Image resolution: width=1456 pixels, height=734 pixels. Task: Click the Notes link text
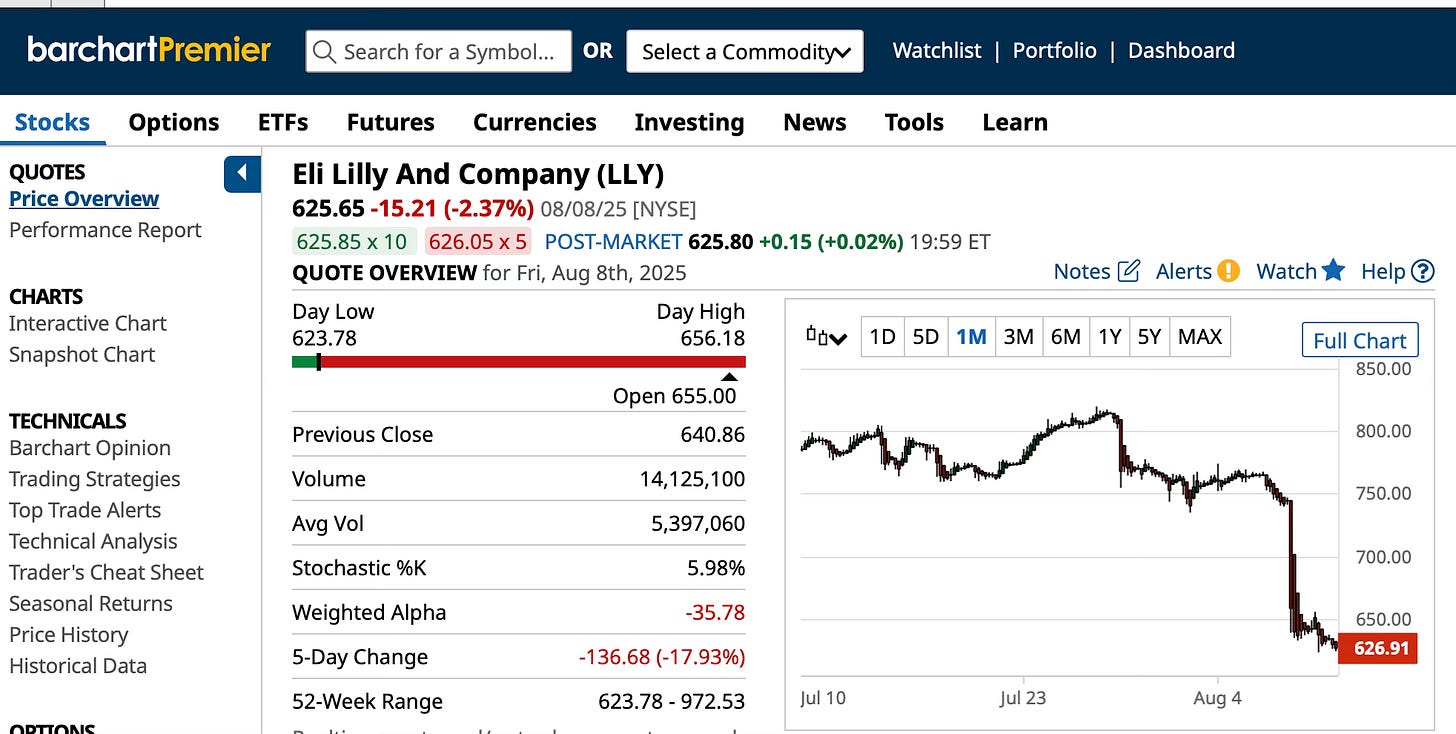[1082, 271]
